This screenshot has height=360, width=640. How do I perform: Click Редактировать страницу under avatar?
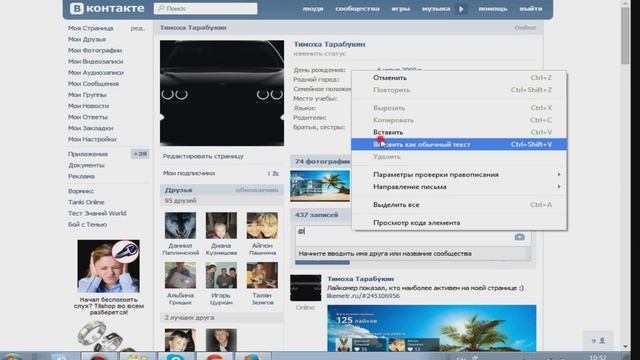[x=203, y=156]
